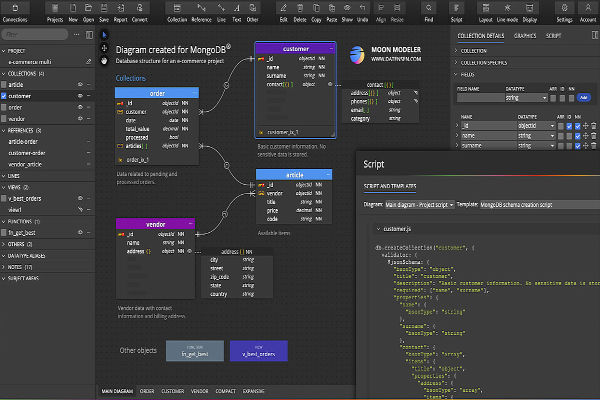The width and height of the screenshot is (600, 400).
Task: Click the Show toolbar icon
Action: [x=347, y=13]
